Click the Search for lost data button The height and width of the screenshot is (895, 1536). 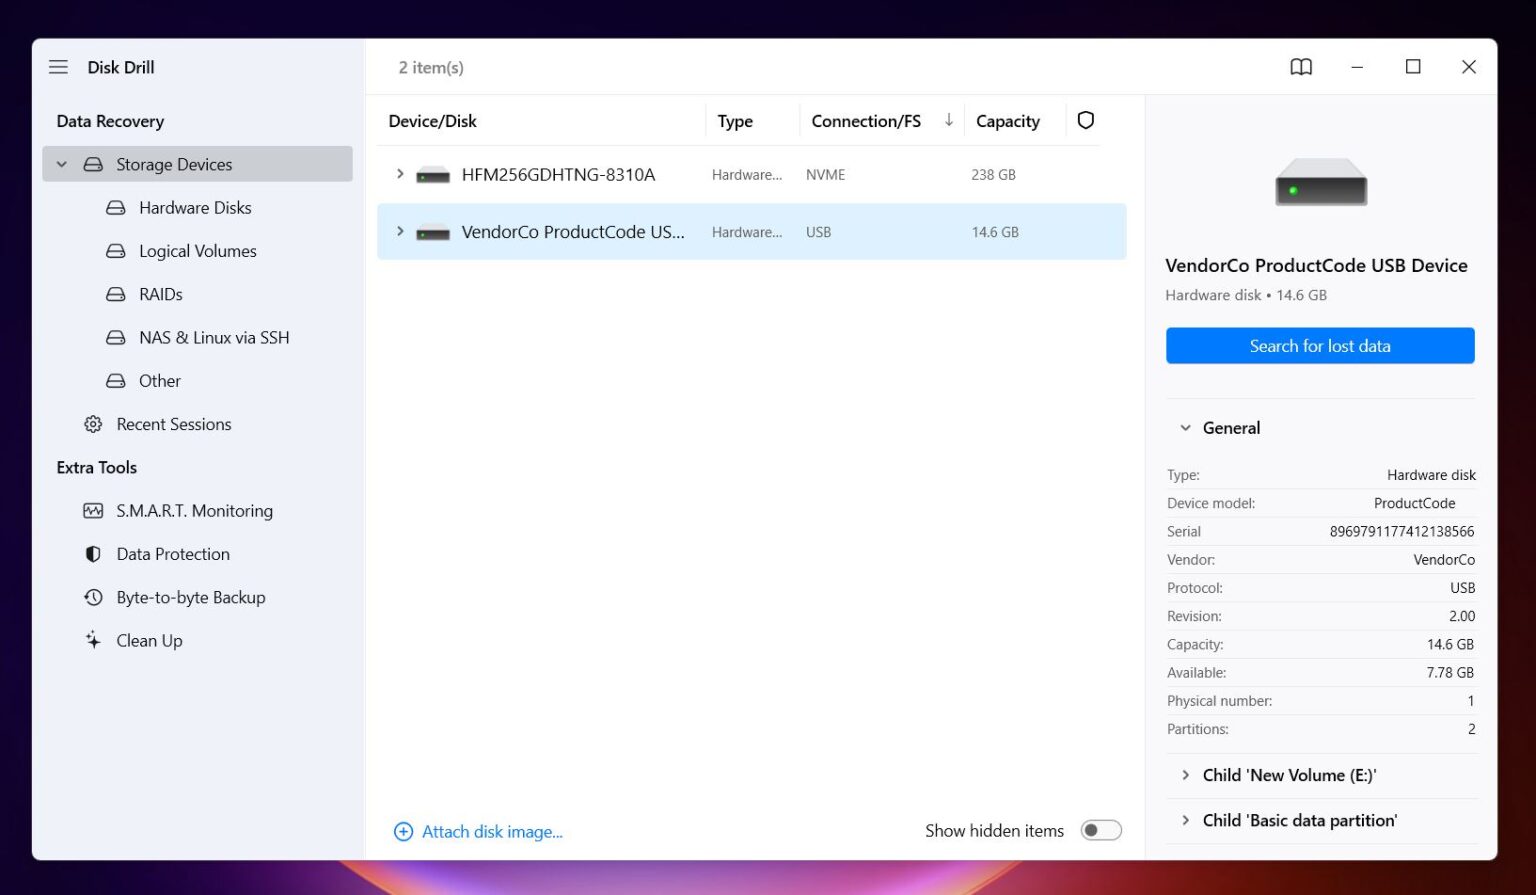click(1320, 345)
